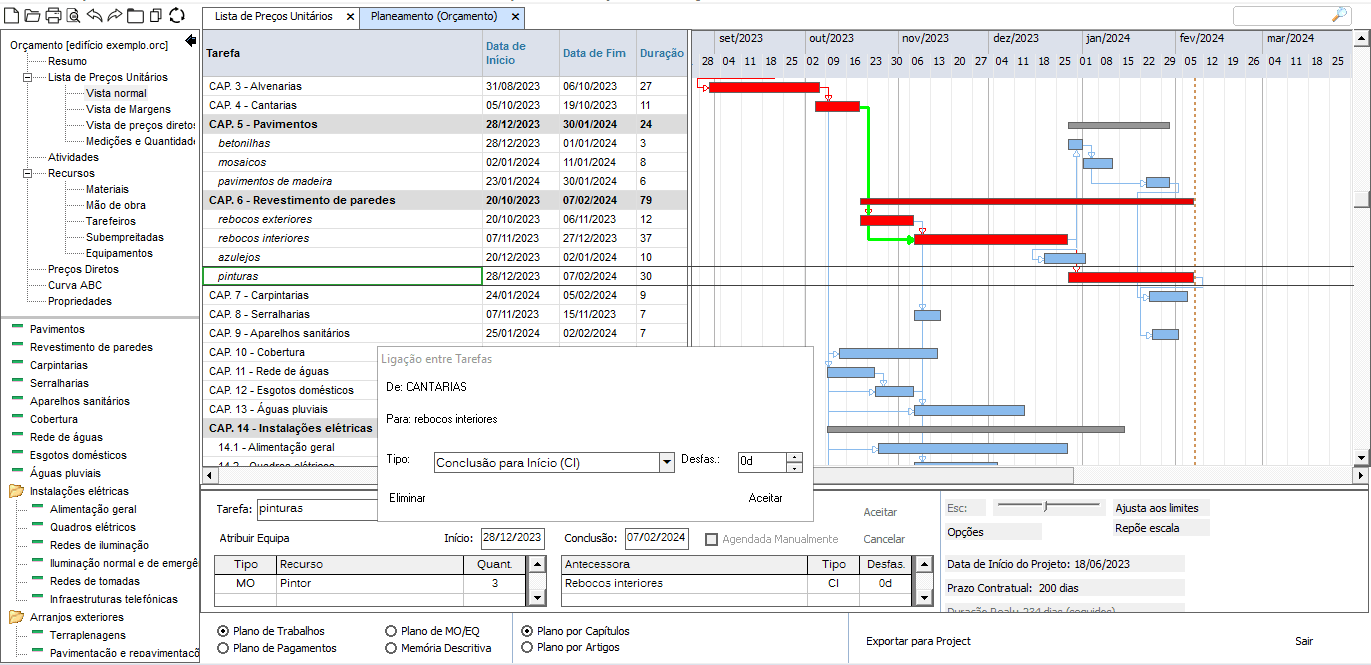This screenshot has height=665, width=1371.
Task: Collapse the Lista de Preços Unitários tree node
Action: pos(28,77)
